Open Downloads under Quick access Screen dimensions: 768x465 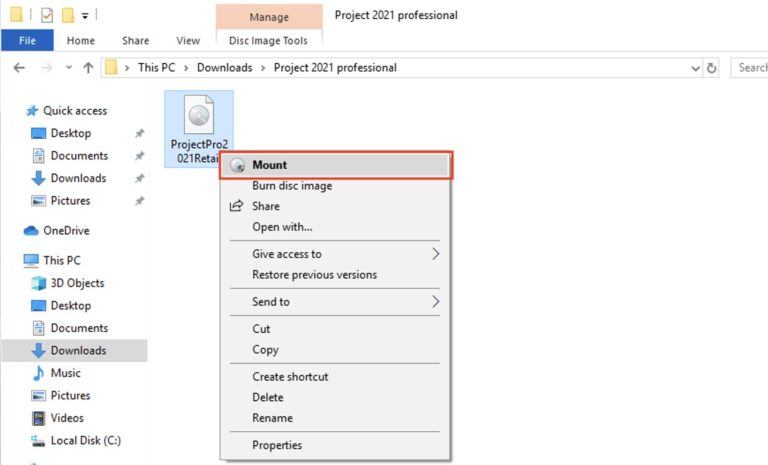tap(78, 178)
